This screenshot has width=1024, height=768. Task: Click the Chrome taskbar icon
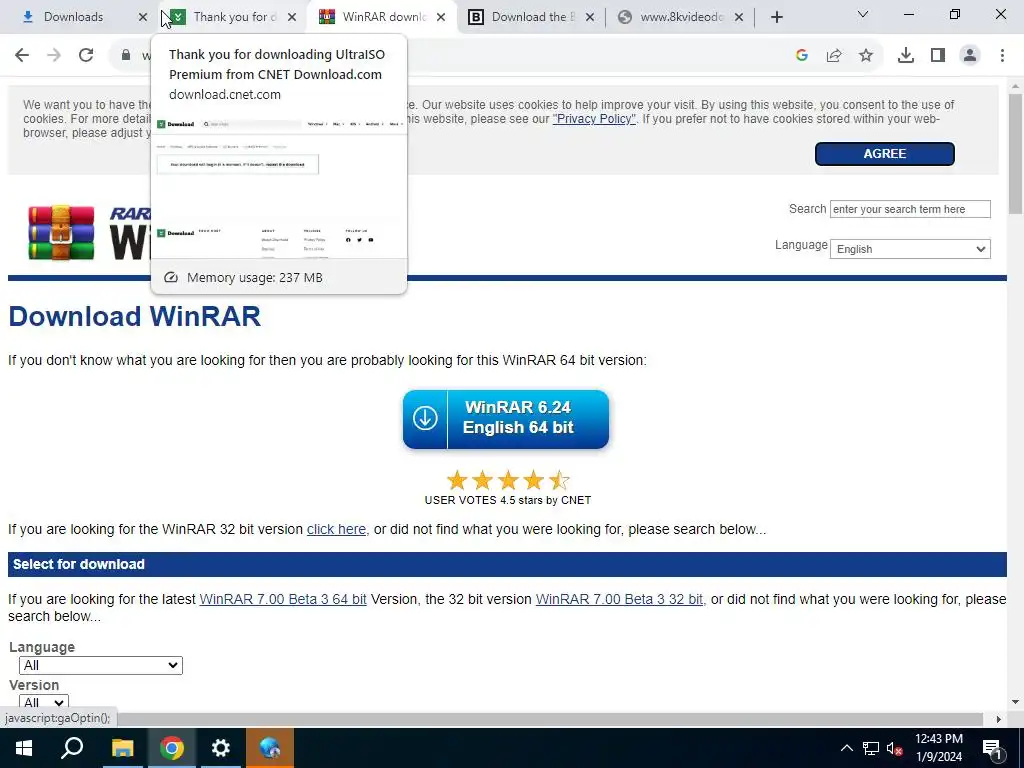[x=172, y=748]
